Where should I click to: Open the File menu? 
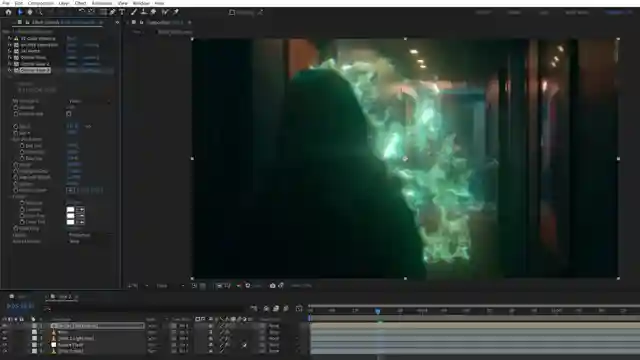click(6, 3)
